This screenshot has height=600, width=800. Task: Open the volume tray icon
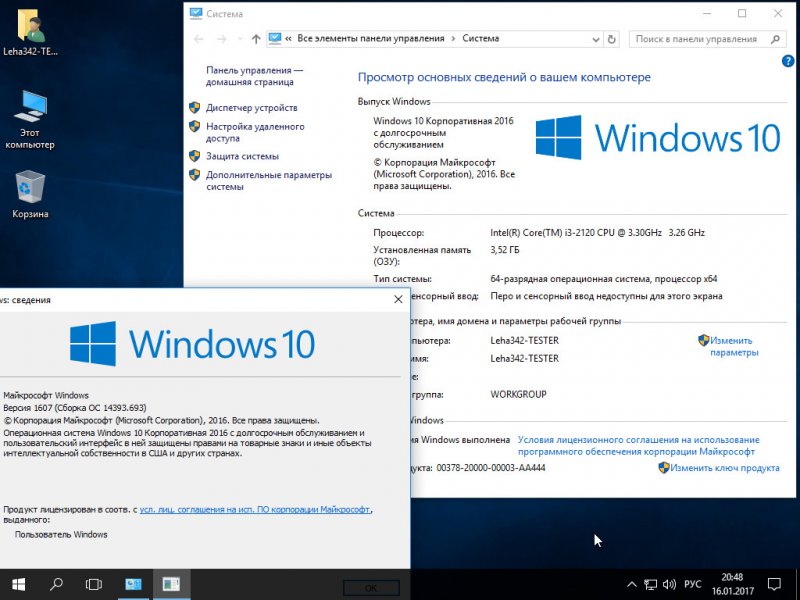tap(669, 585)
